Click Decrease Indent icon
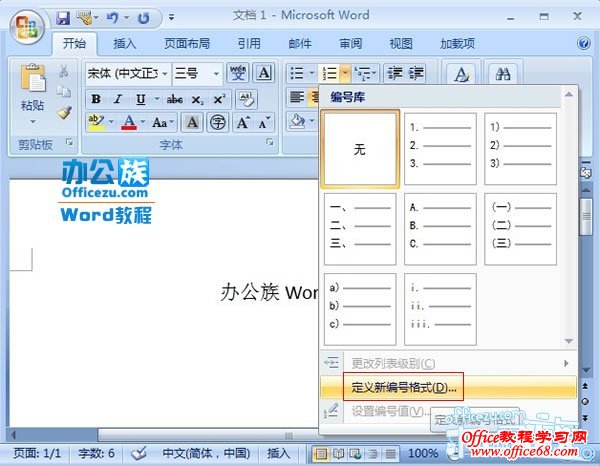The width and height of the screenshot is (600, 466). tap(395, 73)
